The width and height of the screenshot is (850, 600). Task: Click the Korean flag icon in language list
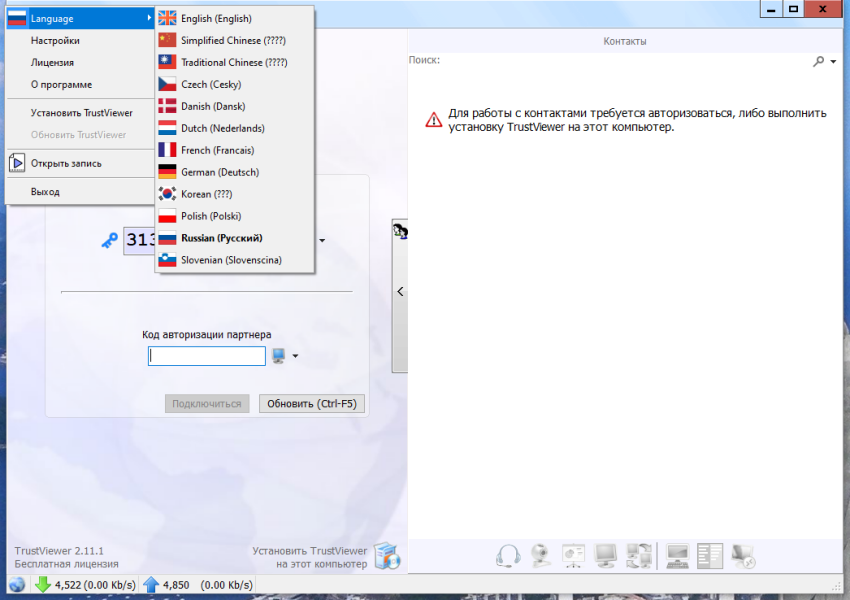tap(167, 194)
